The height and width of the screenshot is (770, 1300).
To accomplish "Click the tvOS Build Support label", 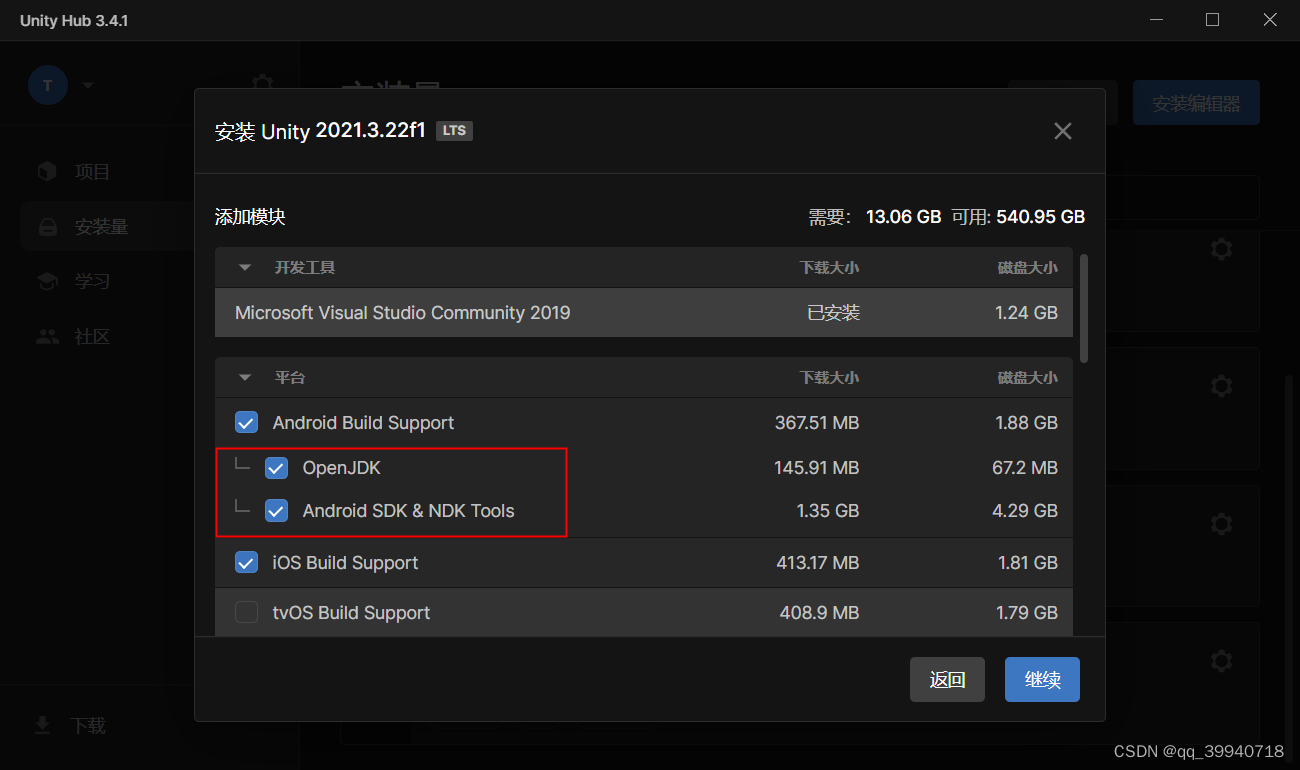I will [x=352, y=613].
